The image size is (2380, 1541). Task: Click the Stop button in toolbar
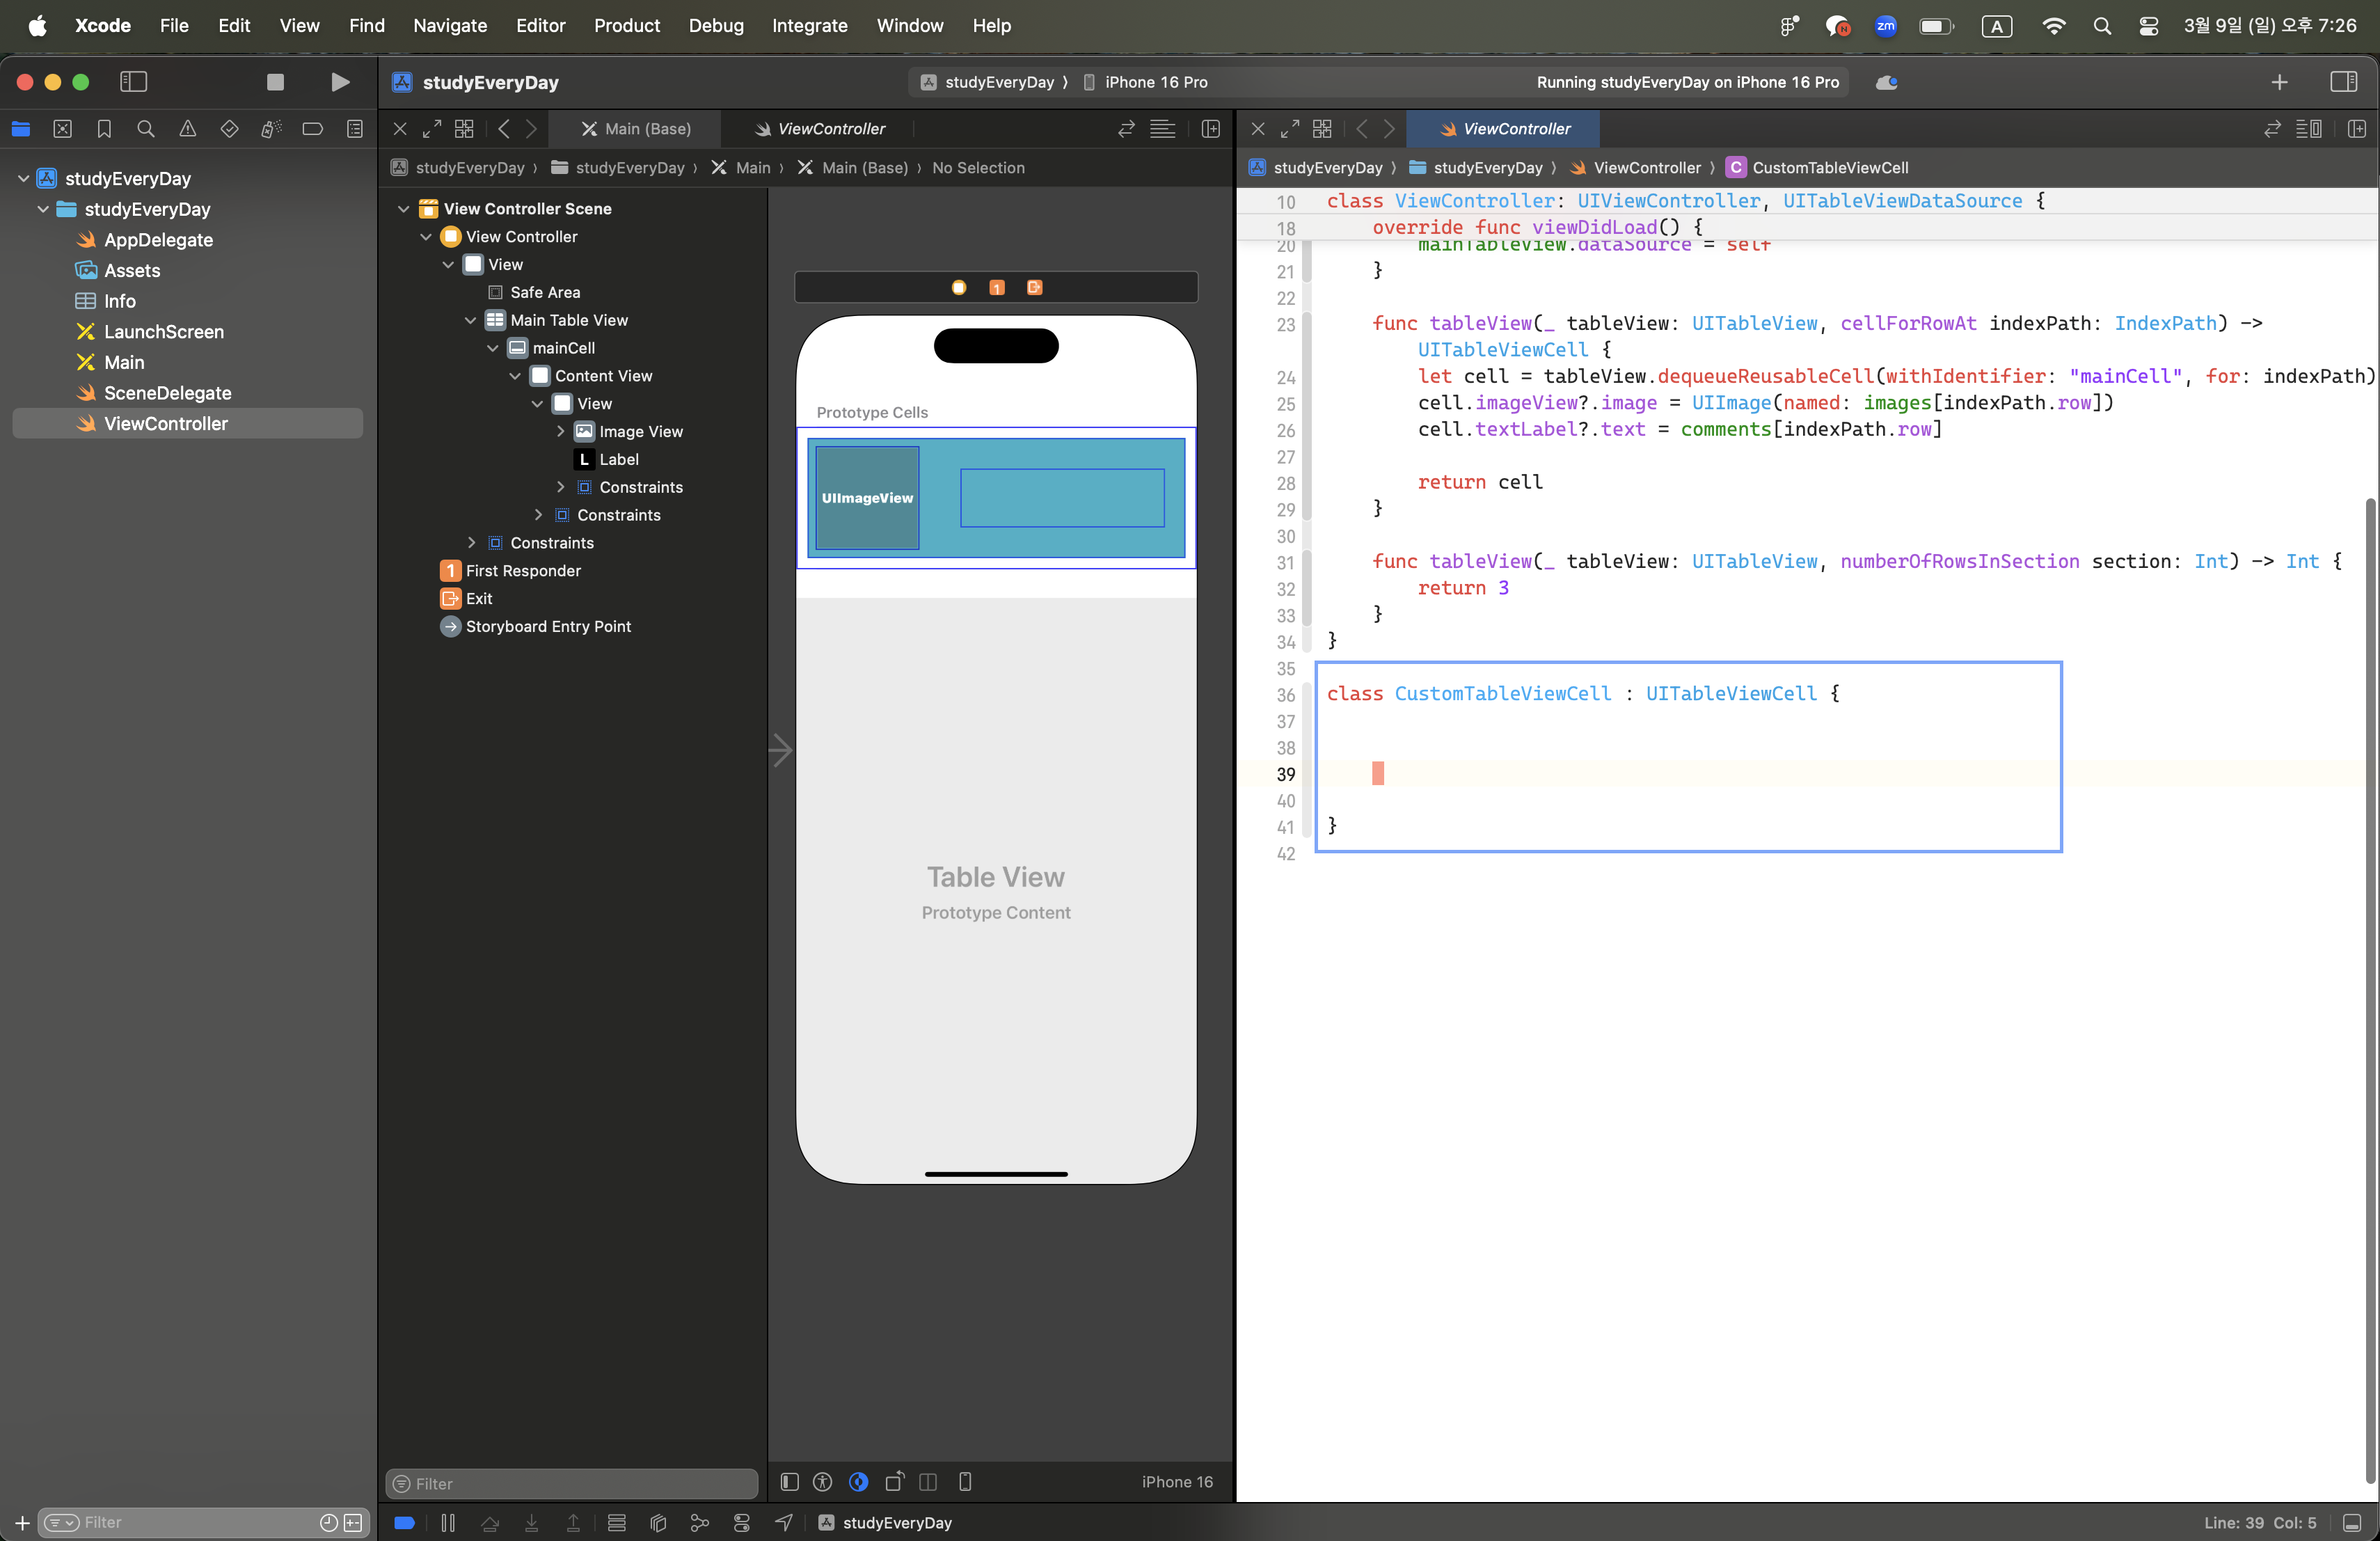tap(275, 82)
